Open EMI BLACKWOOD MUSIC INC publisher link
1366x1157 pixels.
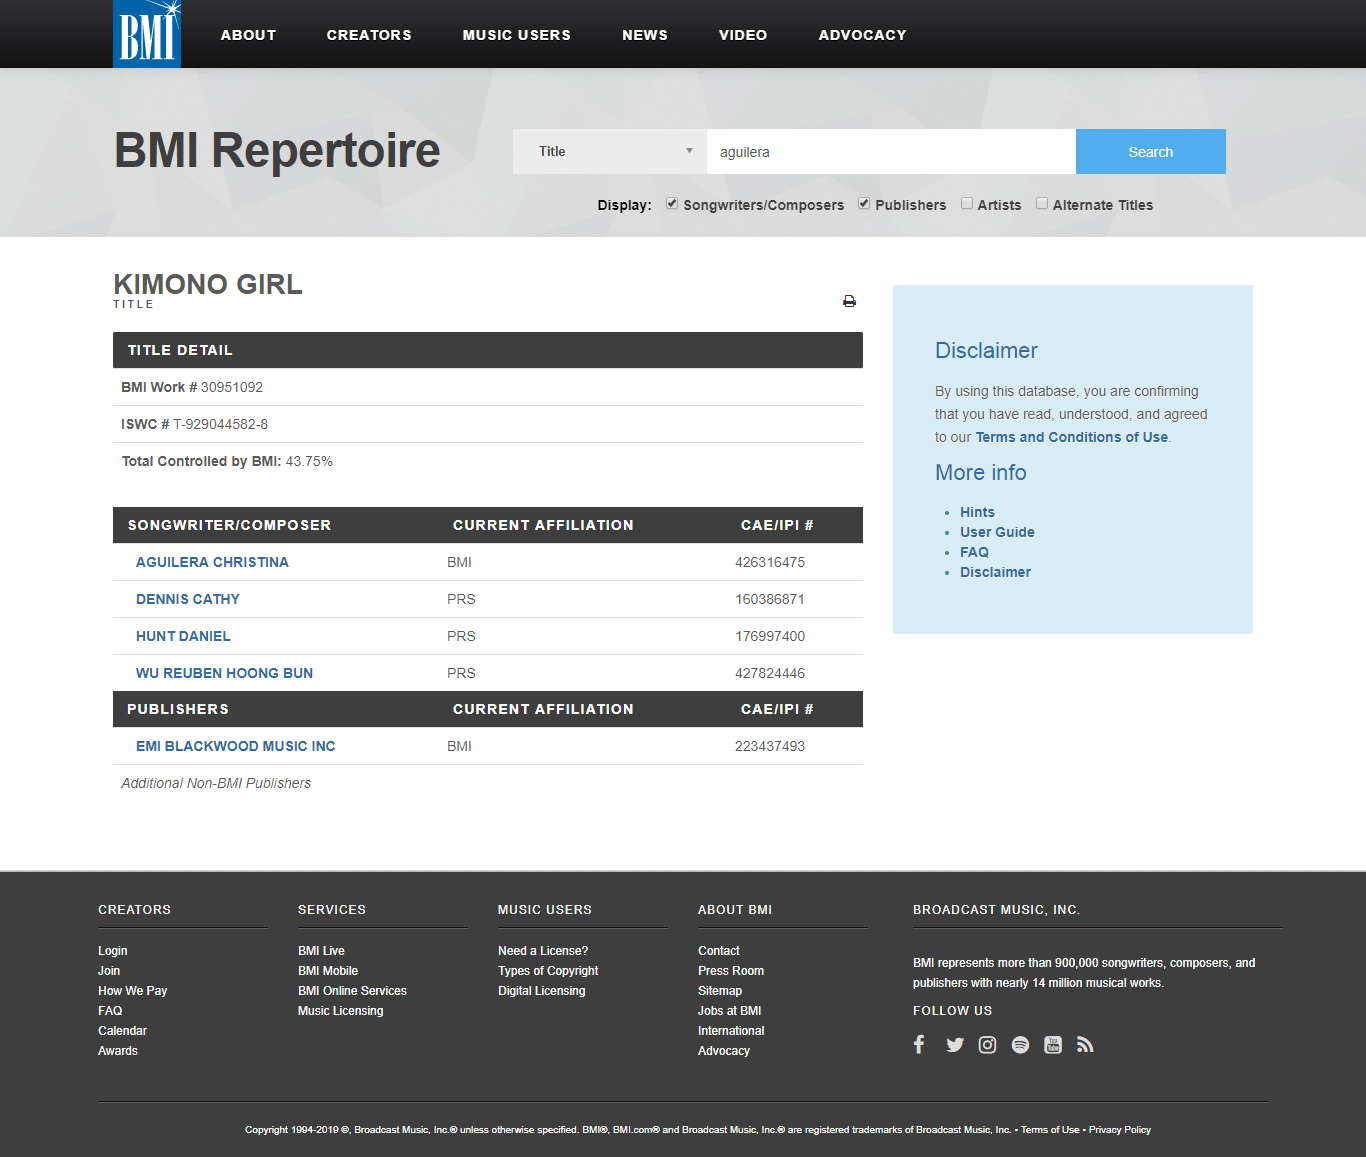pyautogui.click(x=236, y=746)
